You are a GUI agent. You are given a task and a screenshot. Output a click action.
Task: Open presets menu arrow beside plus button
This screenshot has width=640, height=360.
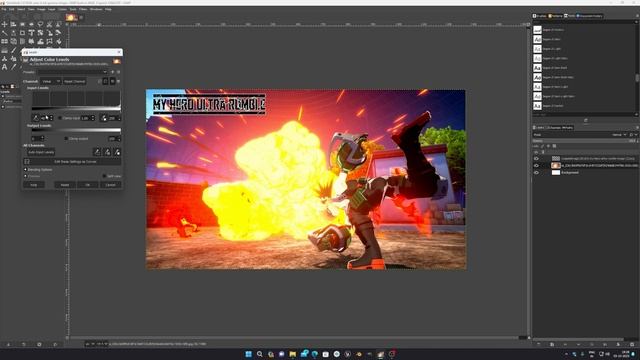[118, 72]
